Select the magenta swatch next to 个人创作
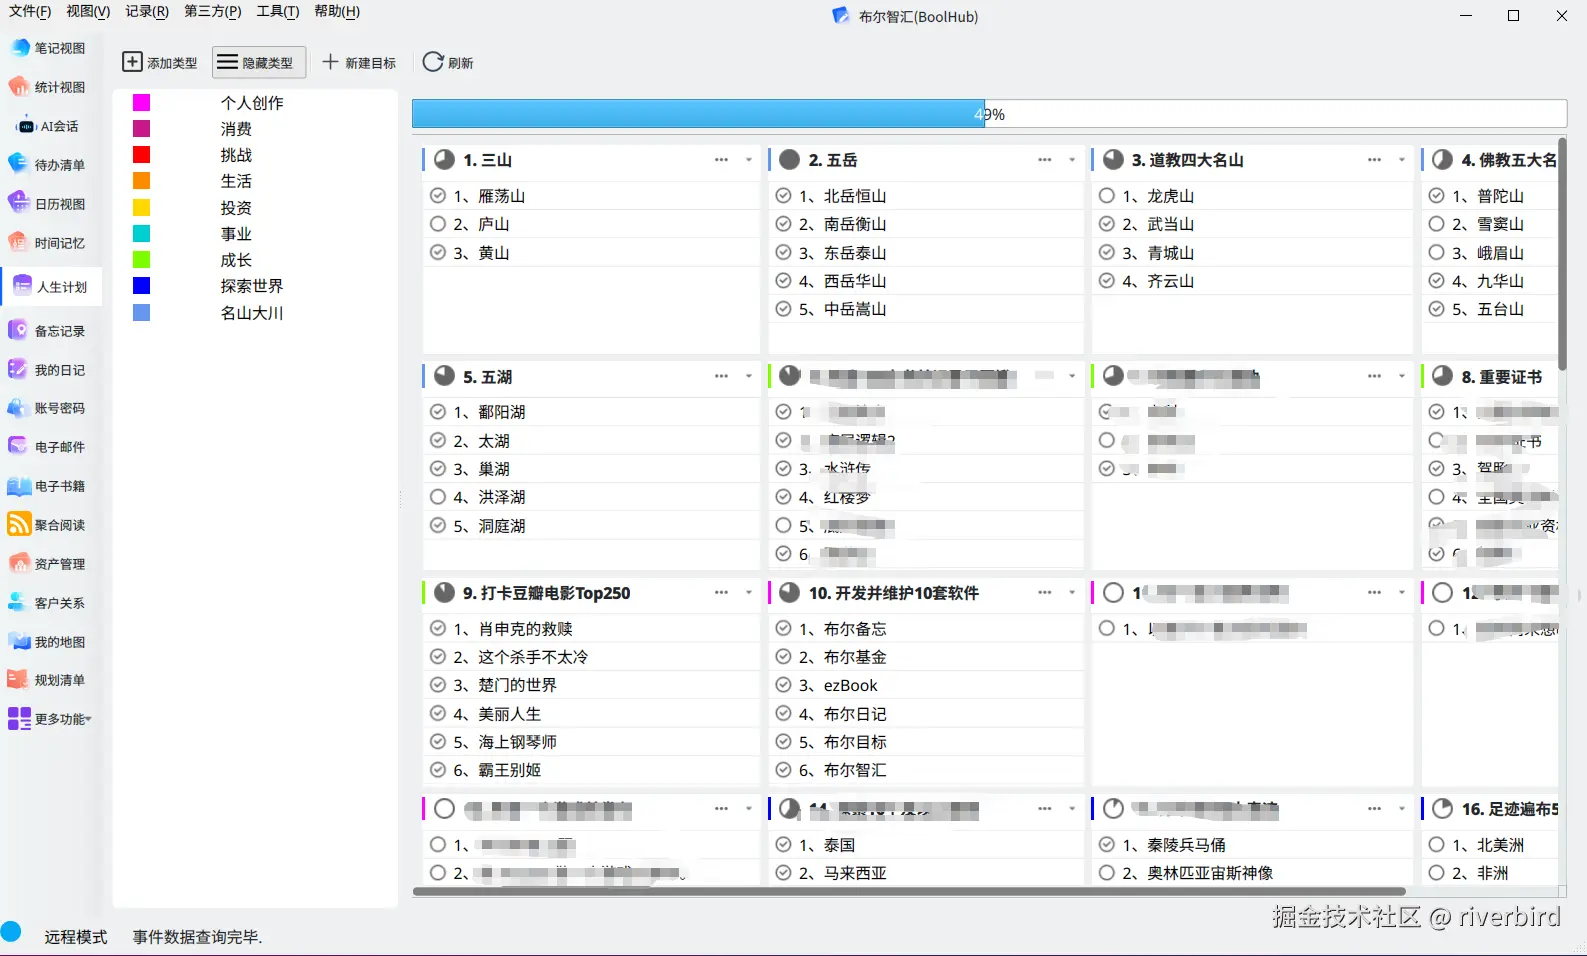The image size is (1587, 956). click(x=142, y=103)
